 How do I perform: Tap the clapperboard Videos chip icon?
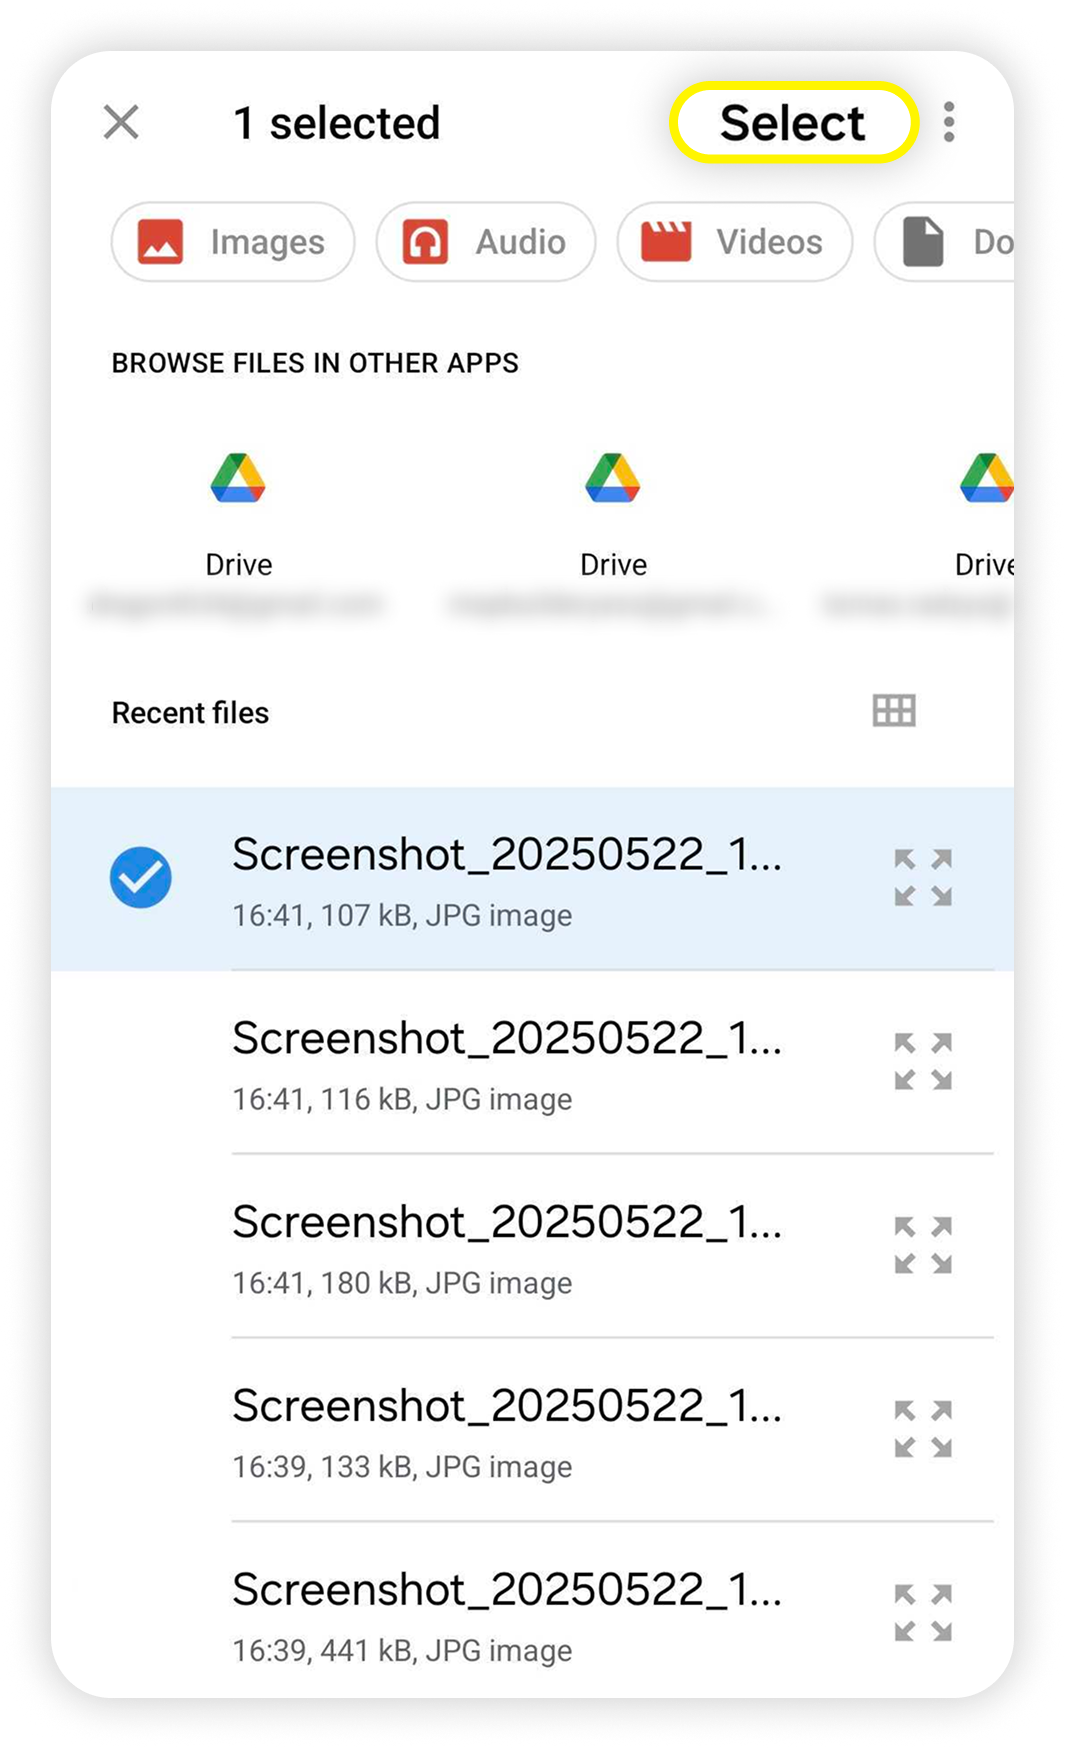click(666, 242)
